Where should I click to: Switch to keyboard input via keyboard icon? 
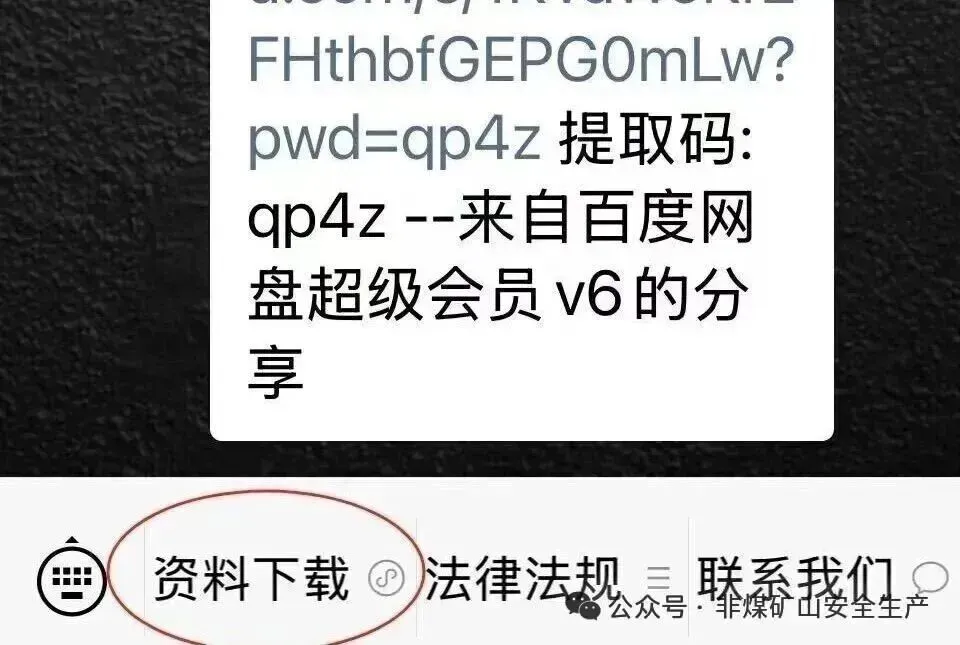tap(72, 578)
